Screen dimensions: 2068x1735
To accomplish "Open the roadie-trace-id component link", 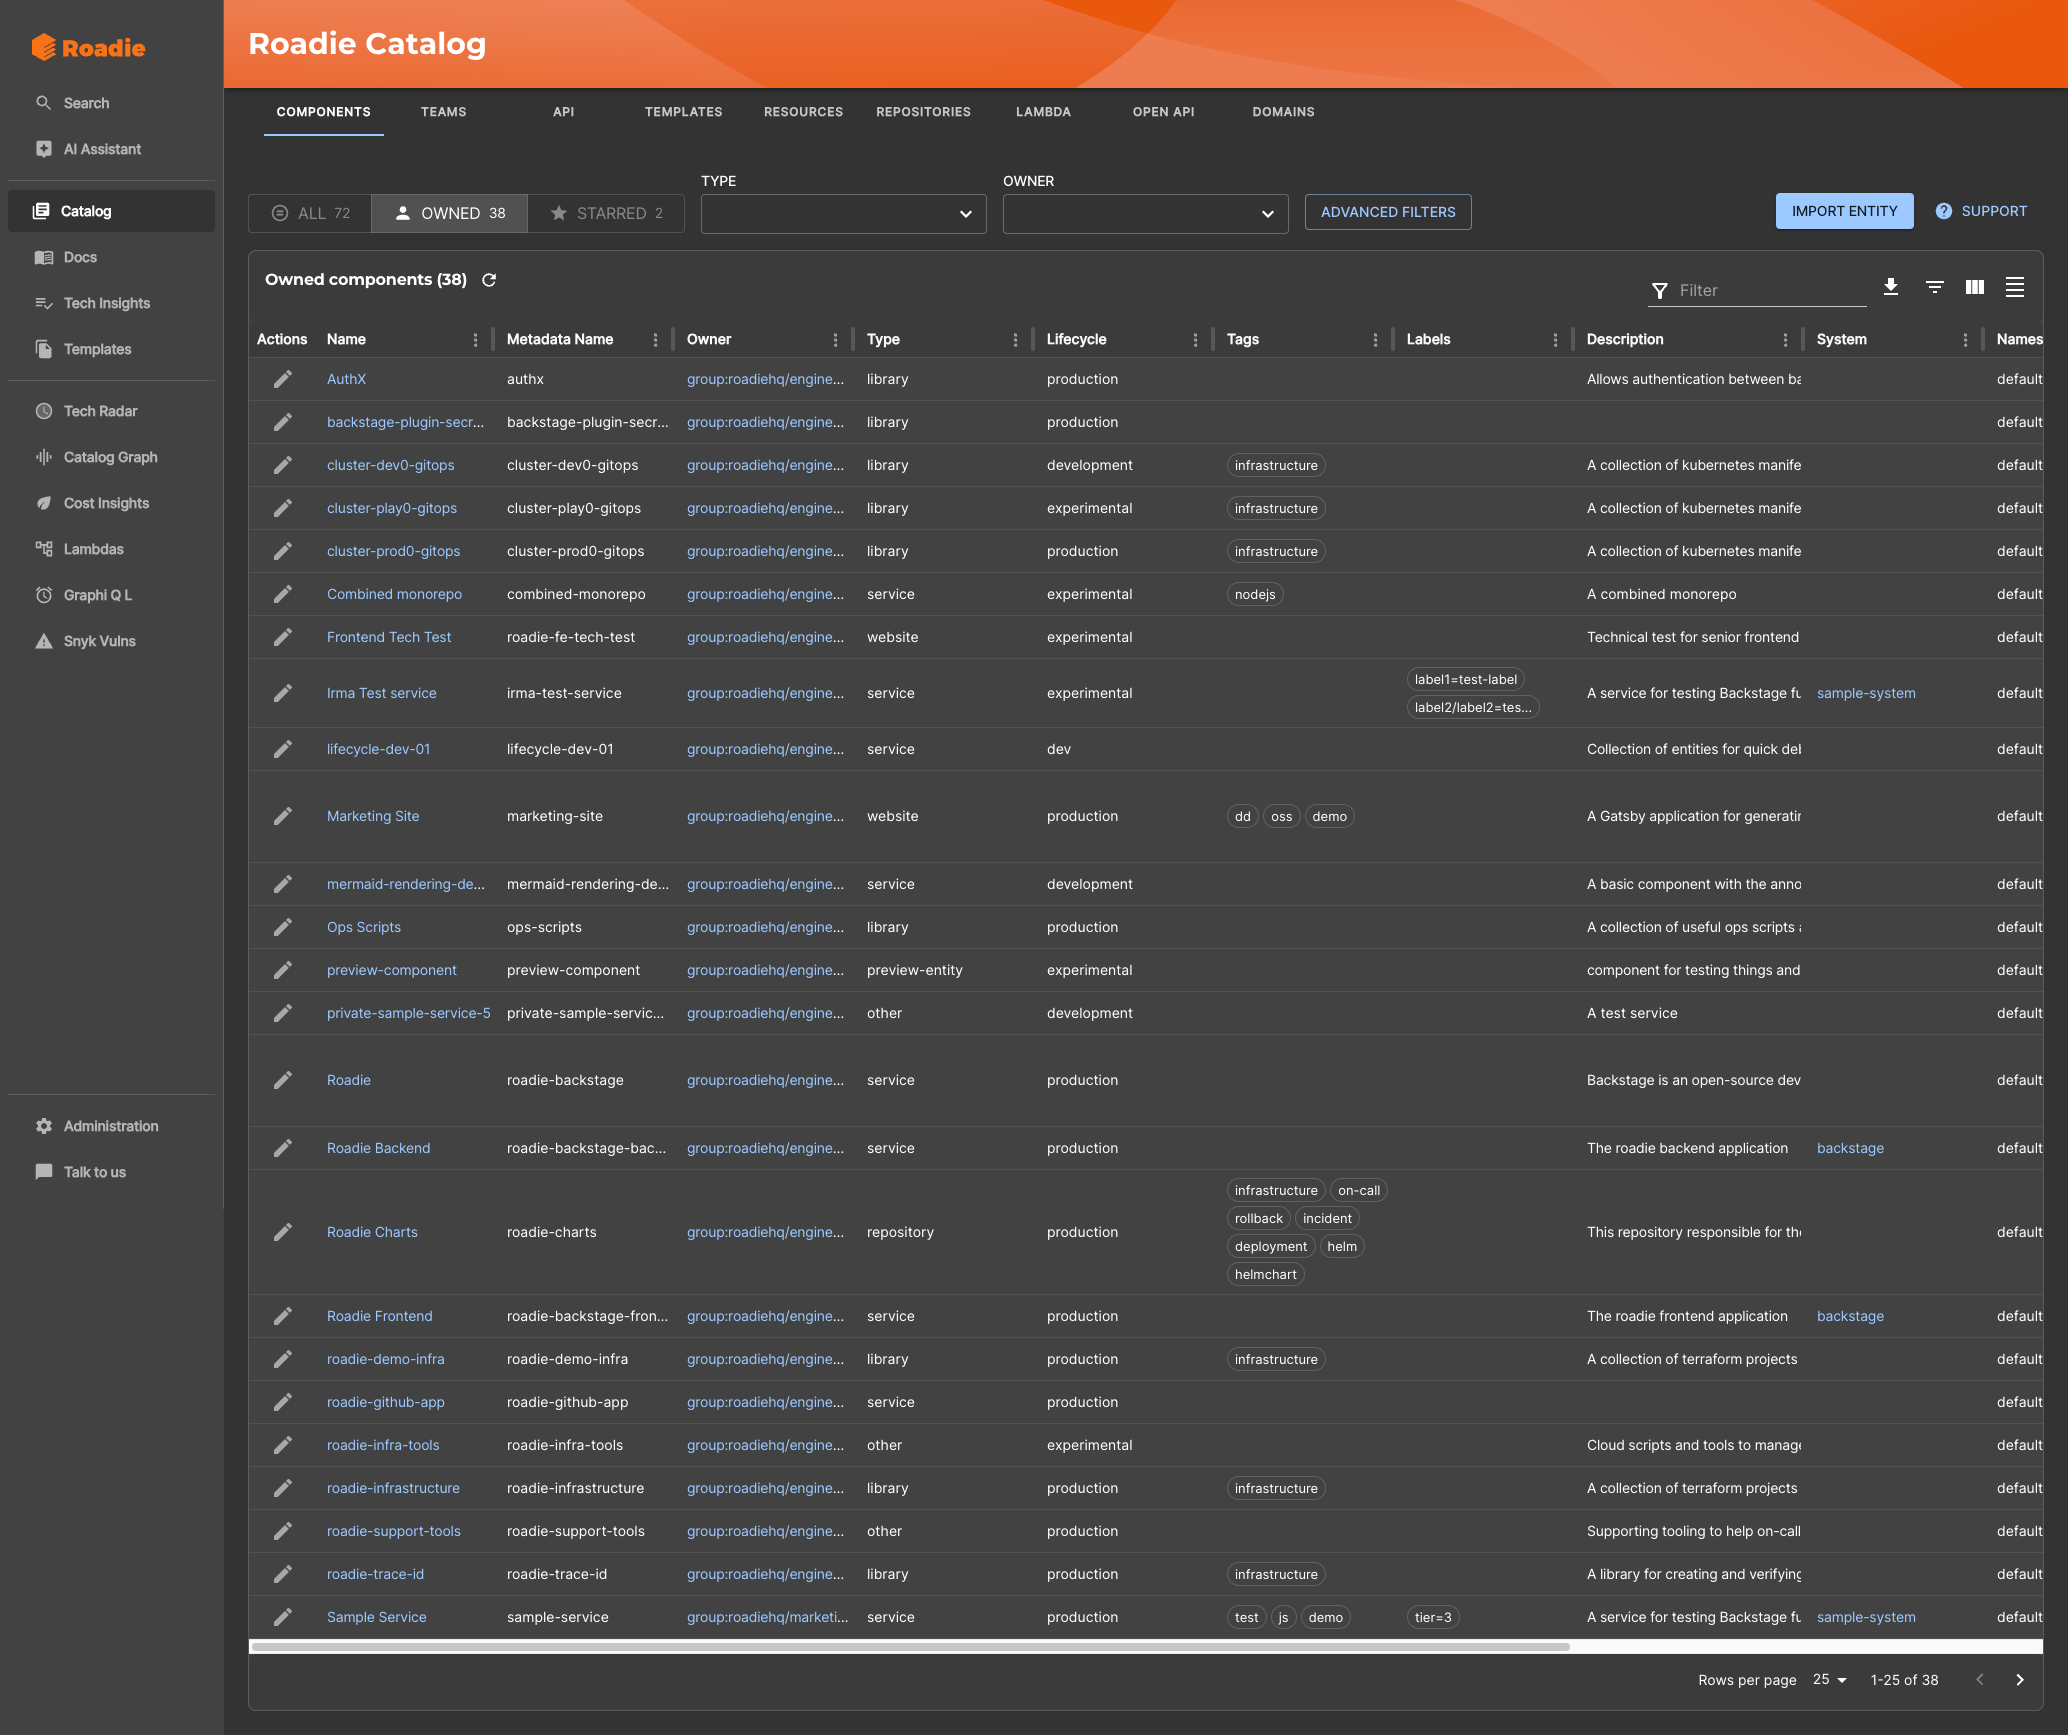I will point(375,1574).
